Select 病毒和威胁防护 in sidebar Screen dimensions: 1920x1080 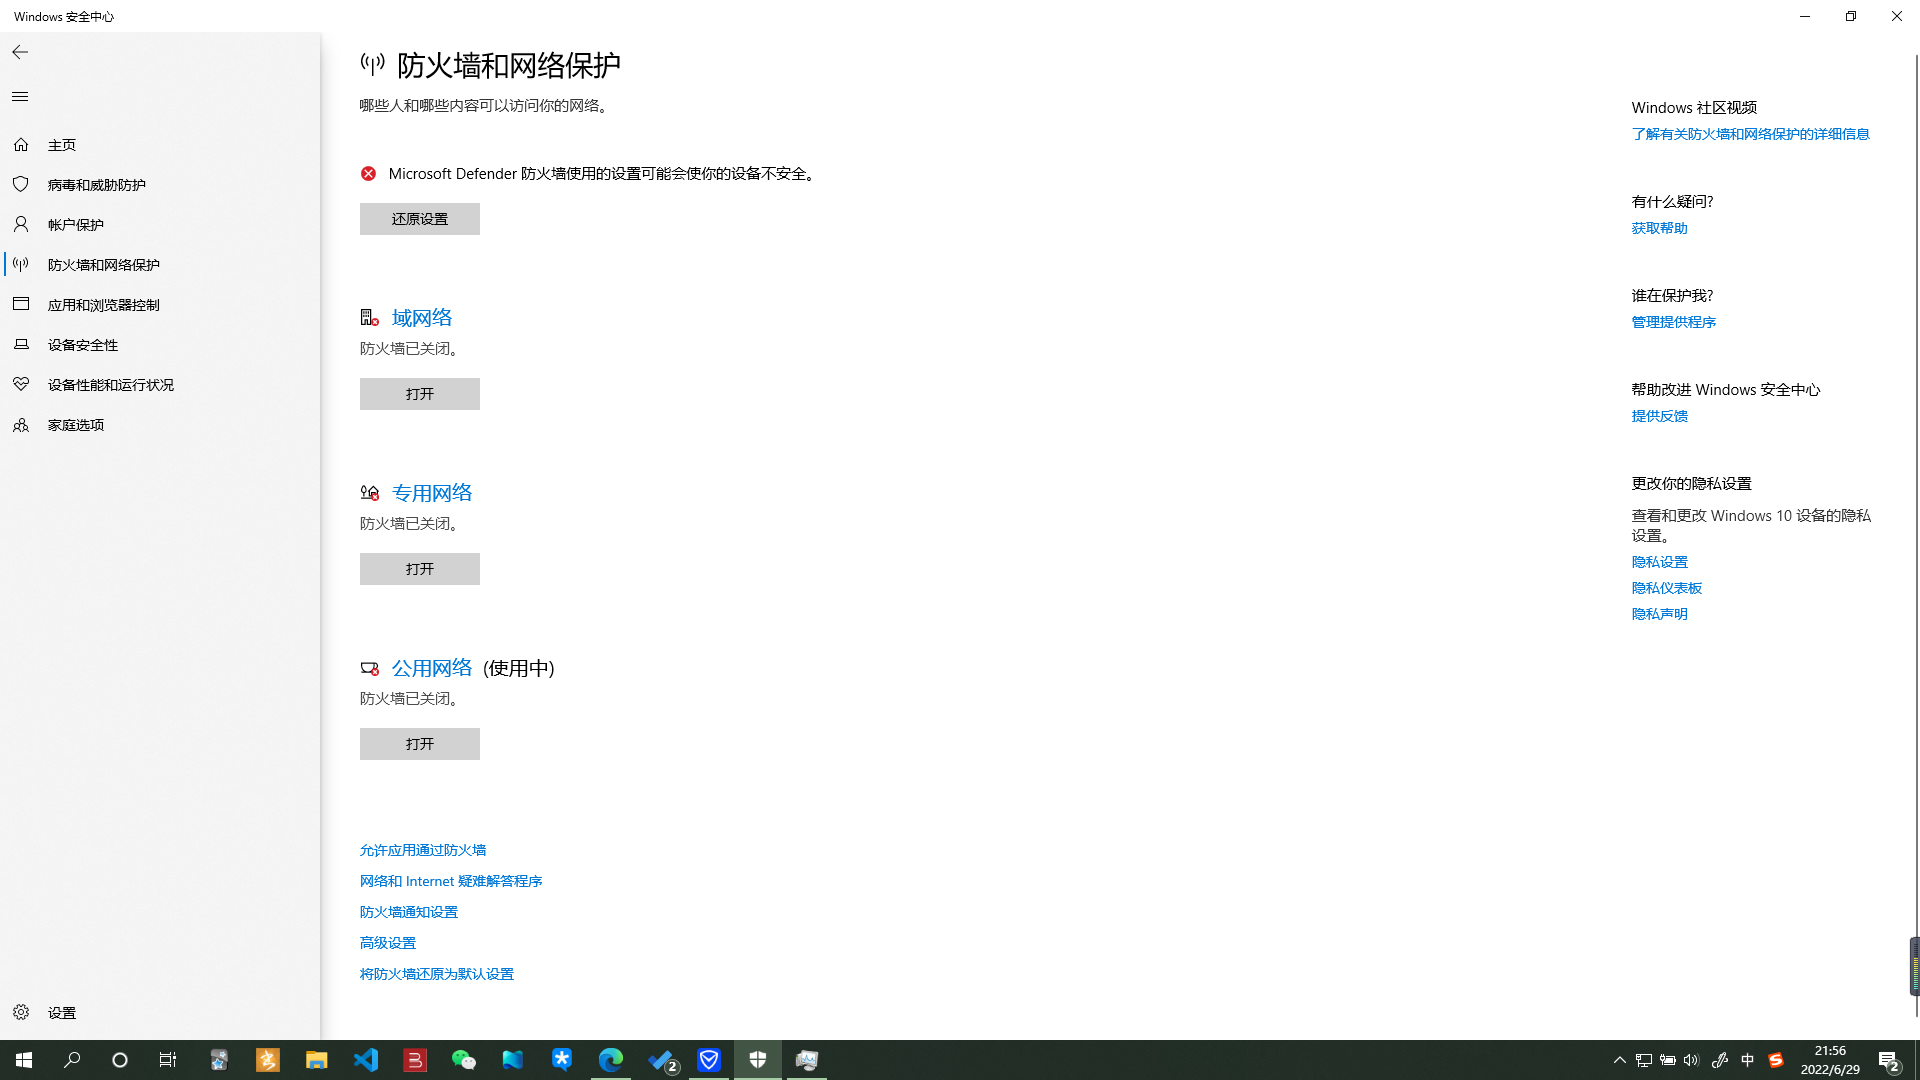click(160, 185)
